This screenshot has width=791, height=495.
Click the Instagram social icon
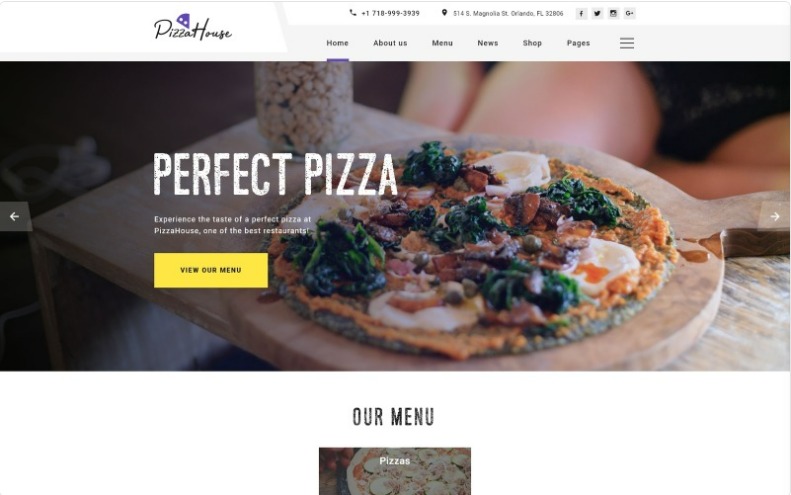tap(613, 14)
